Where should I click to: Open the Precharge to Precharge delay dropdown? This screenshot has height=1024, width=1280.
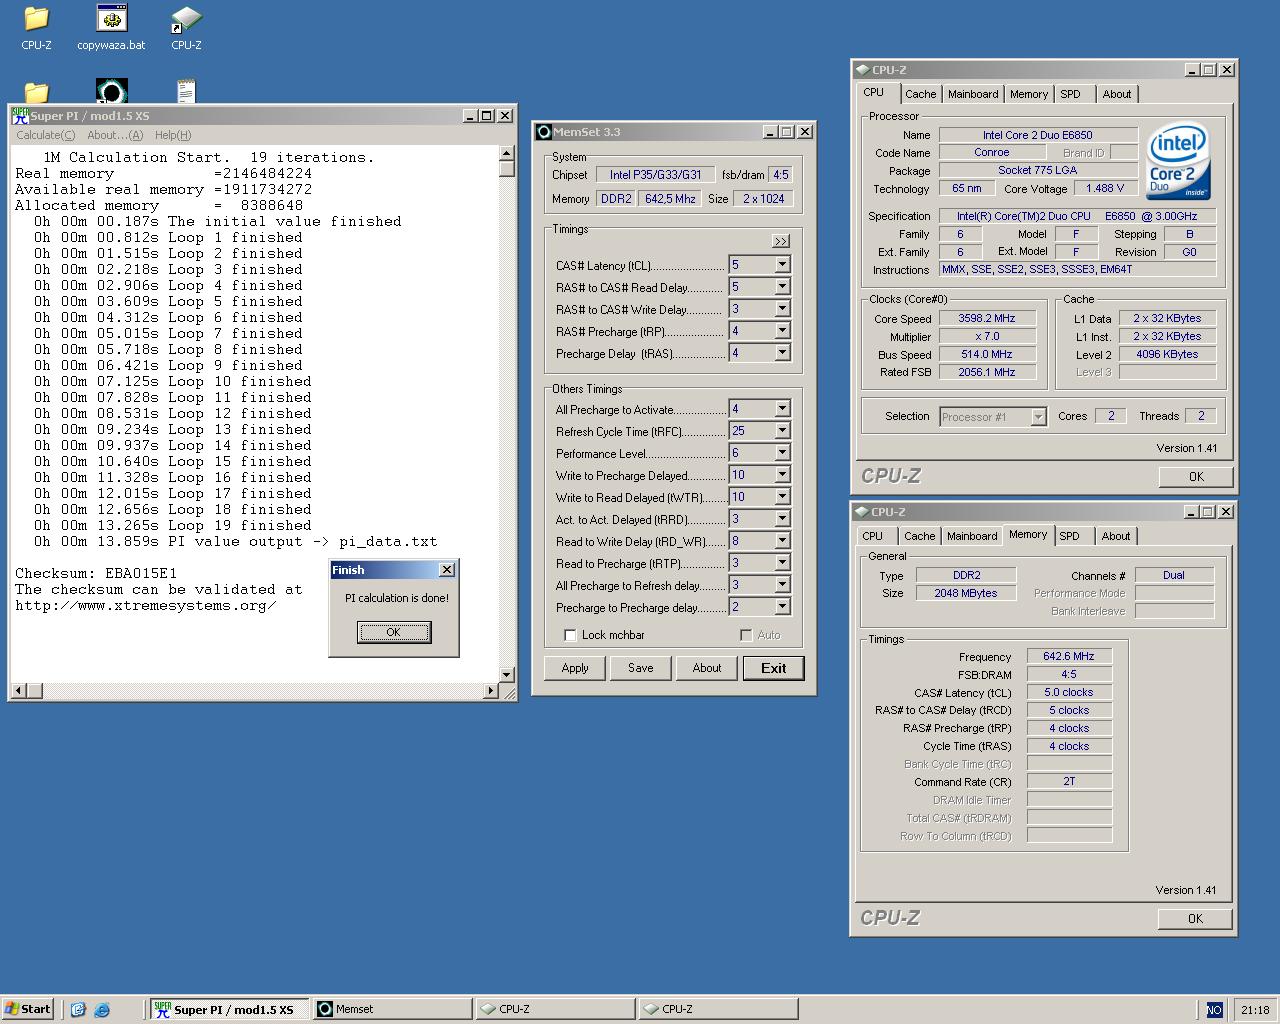(782, 607)
